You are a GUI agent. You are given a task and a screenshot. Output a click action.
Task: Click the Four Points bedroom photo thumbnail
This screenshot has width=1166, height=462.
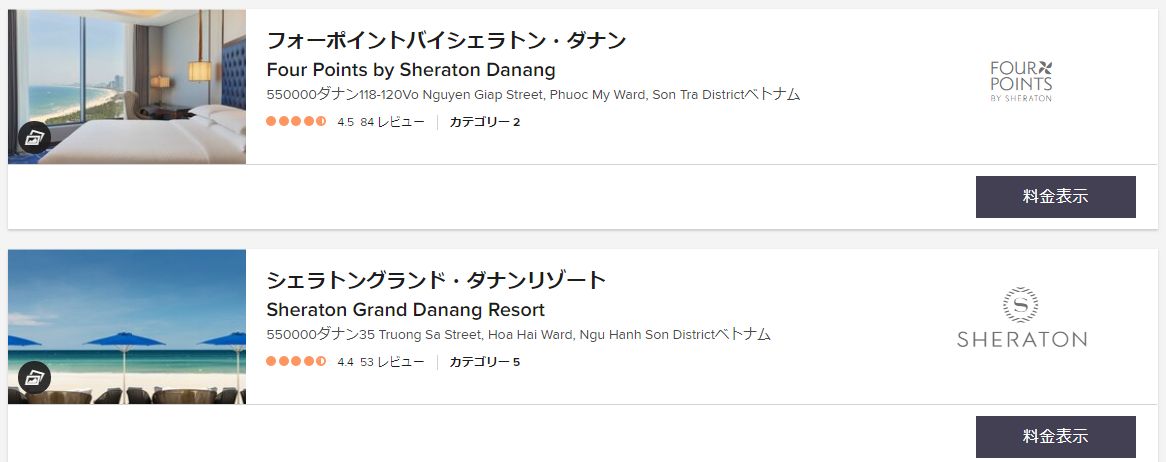point(127,86)
